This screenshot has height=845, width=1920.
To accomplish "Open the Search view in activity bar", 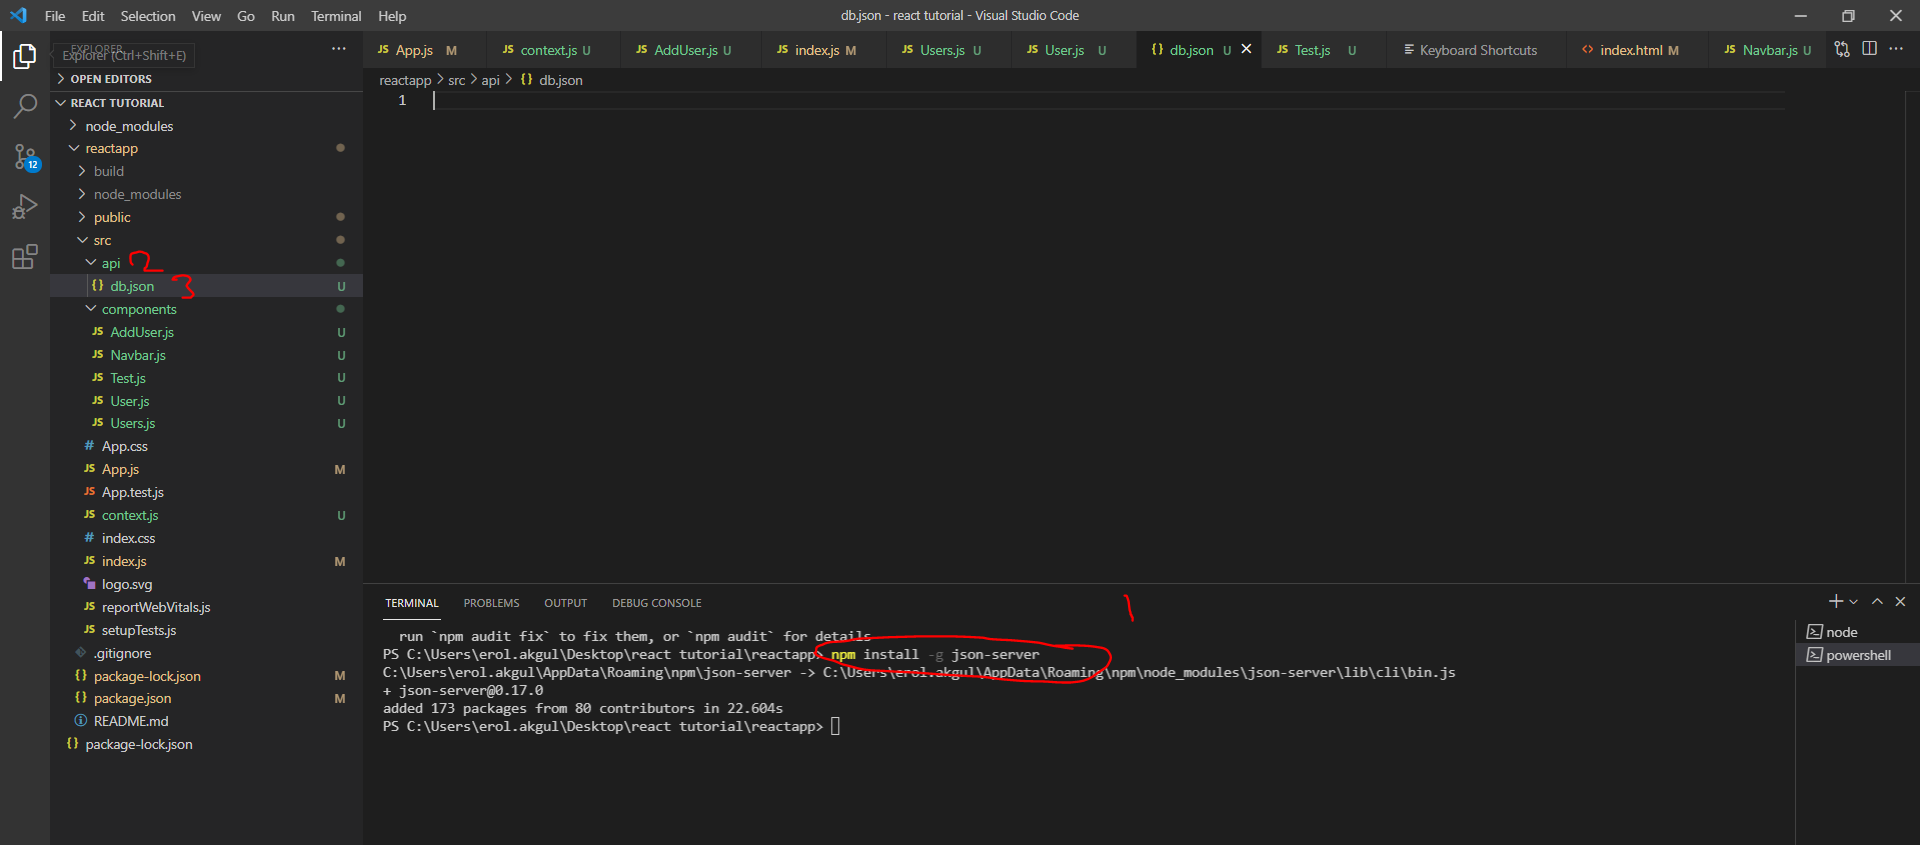I will (x=25, y=106).
